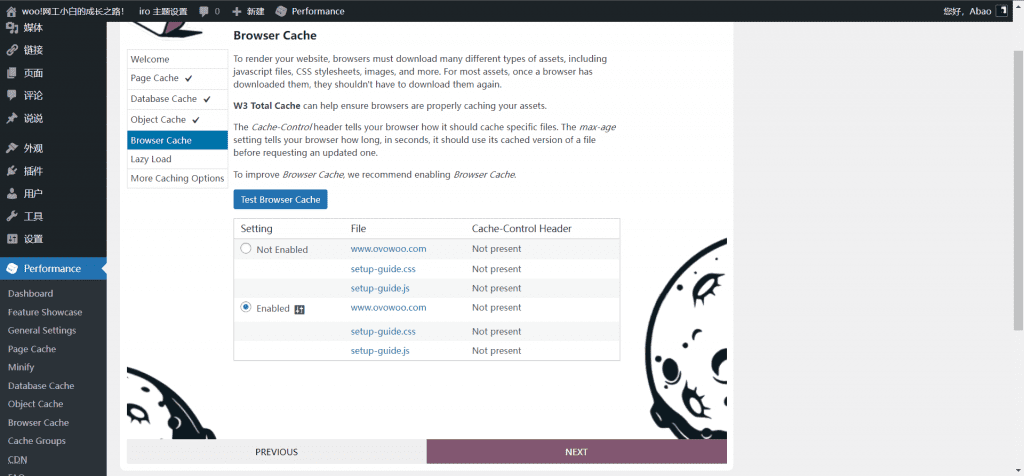This screenshot has width=1024, height=476.
Task: Click the Performance cube icon in admin bar
Action: click(x=281, y=11)
